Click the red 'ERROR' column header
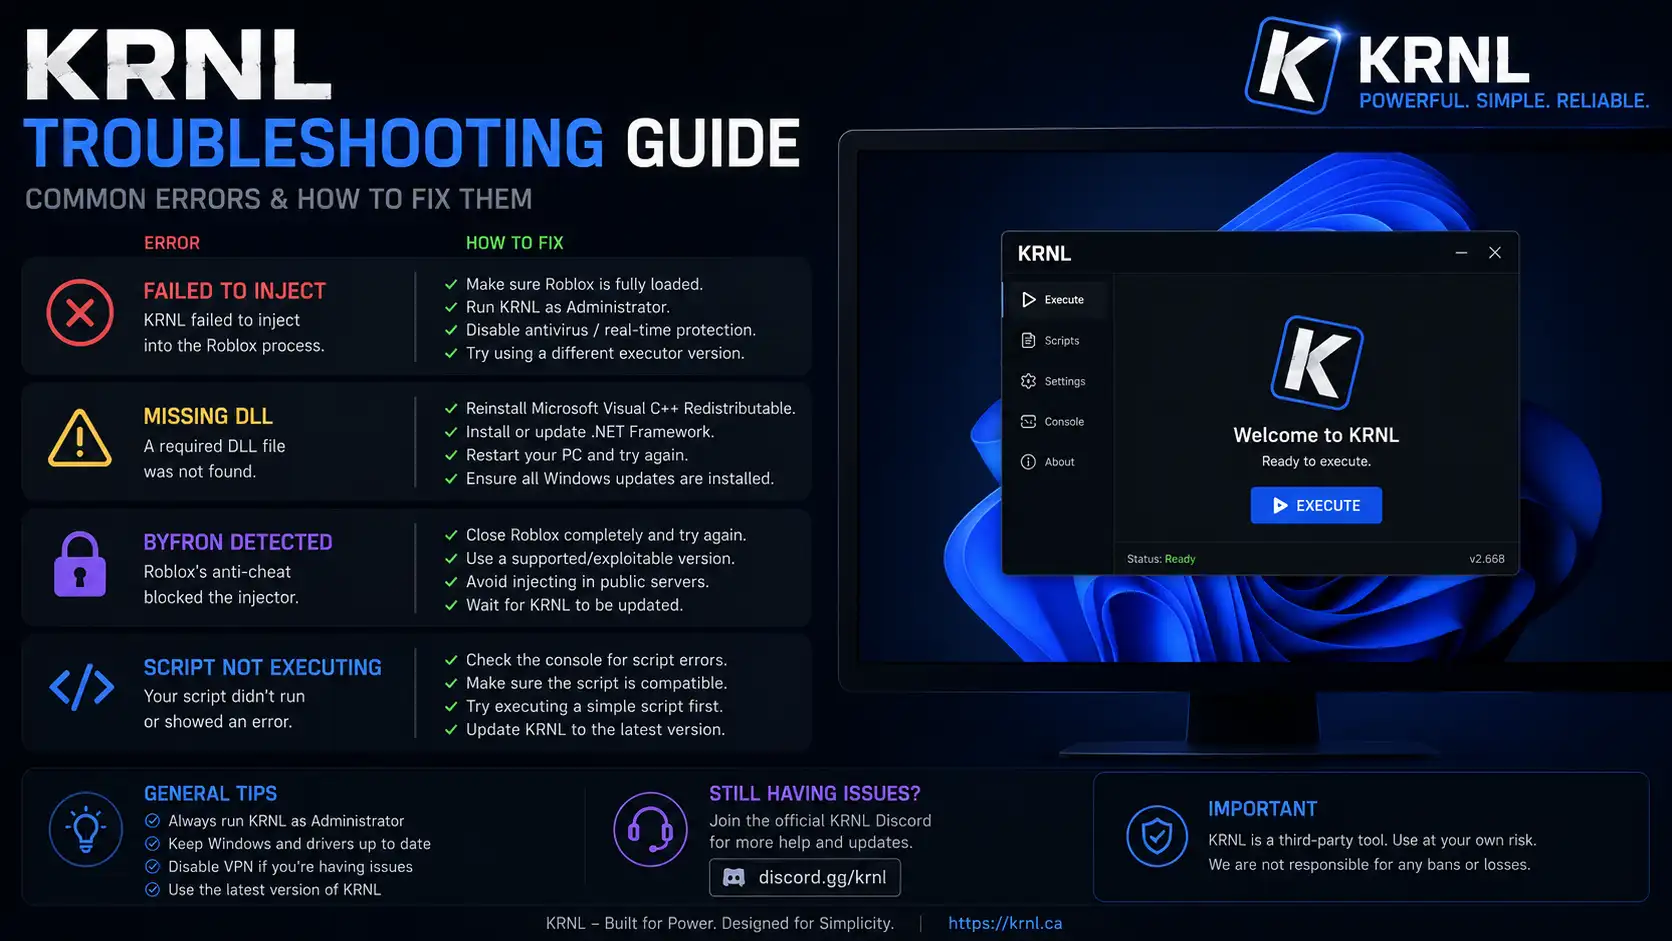Viewport: 1672px width, 941px height. point(172,243)
